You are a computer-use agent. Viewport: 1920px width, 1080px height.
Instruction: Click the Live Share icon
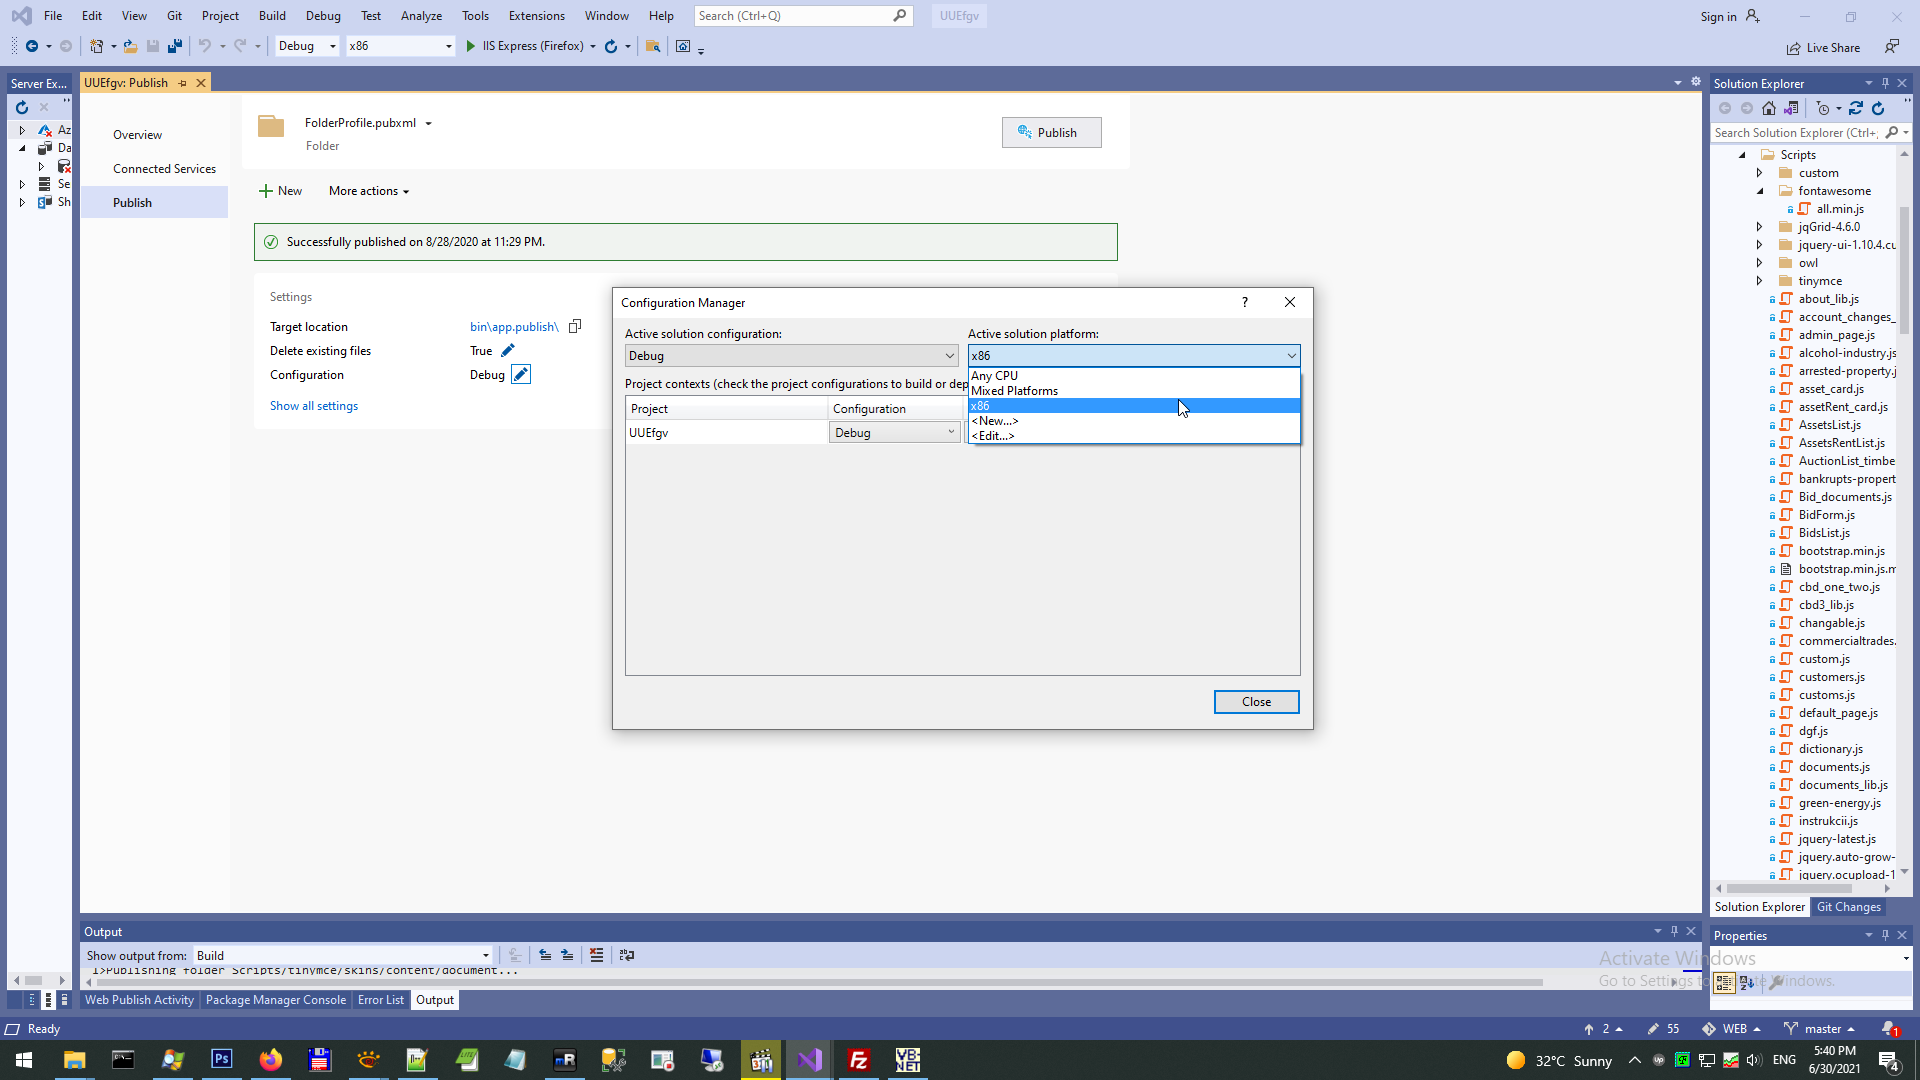pyautogui.click(x=1794, y=48)
